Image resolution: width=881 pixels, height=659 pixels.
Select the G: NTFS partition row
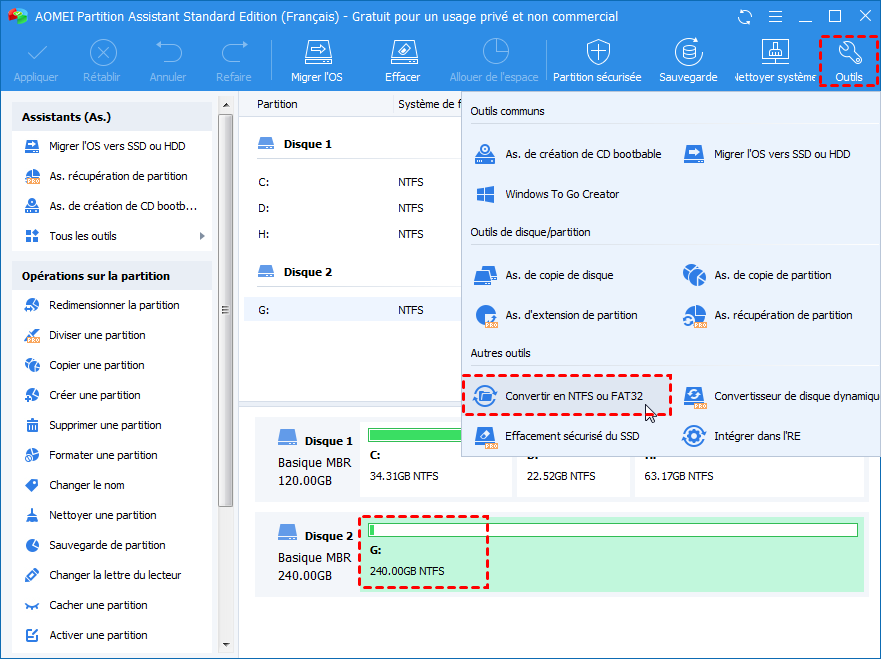(x=353, y=310)
